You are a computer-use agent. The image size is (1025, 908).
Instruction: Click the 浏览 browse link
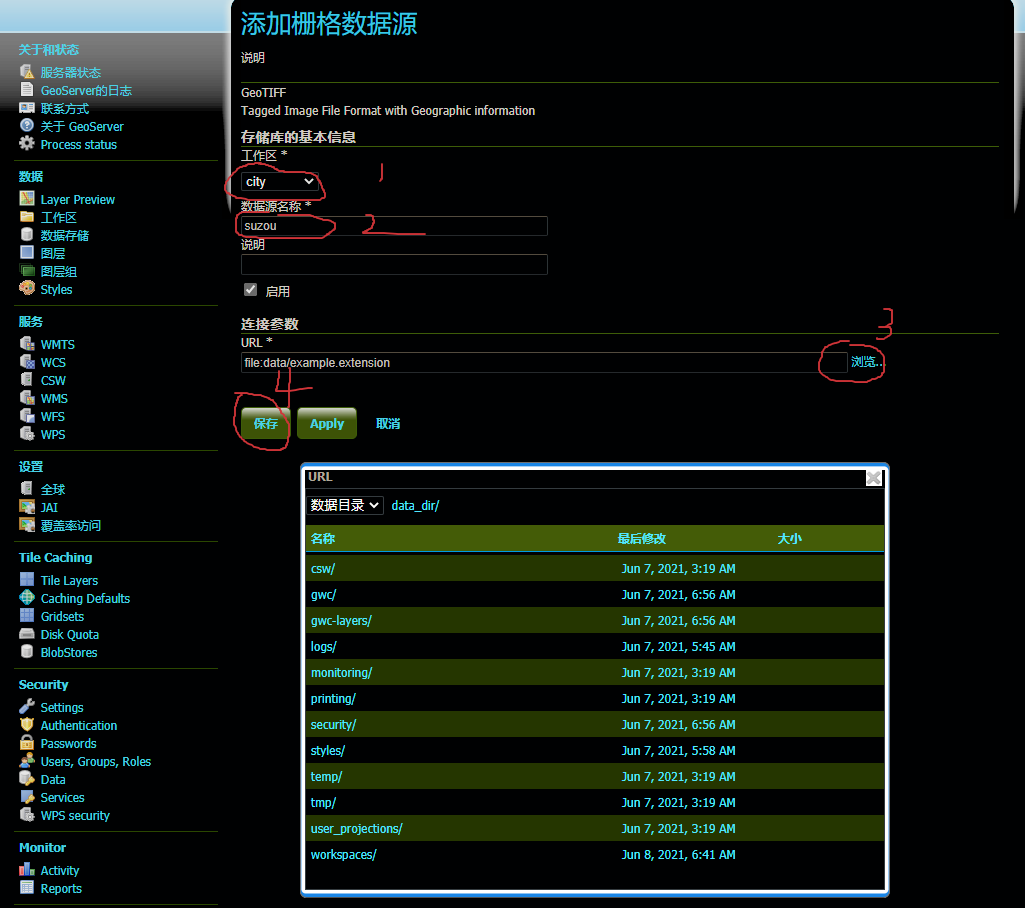pyautogui.click(x=866, y=362)
